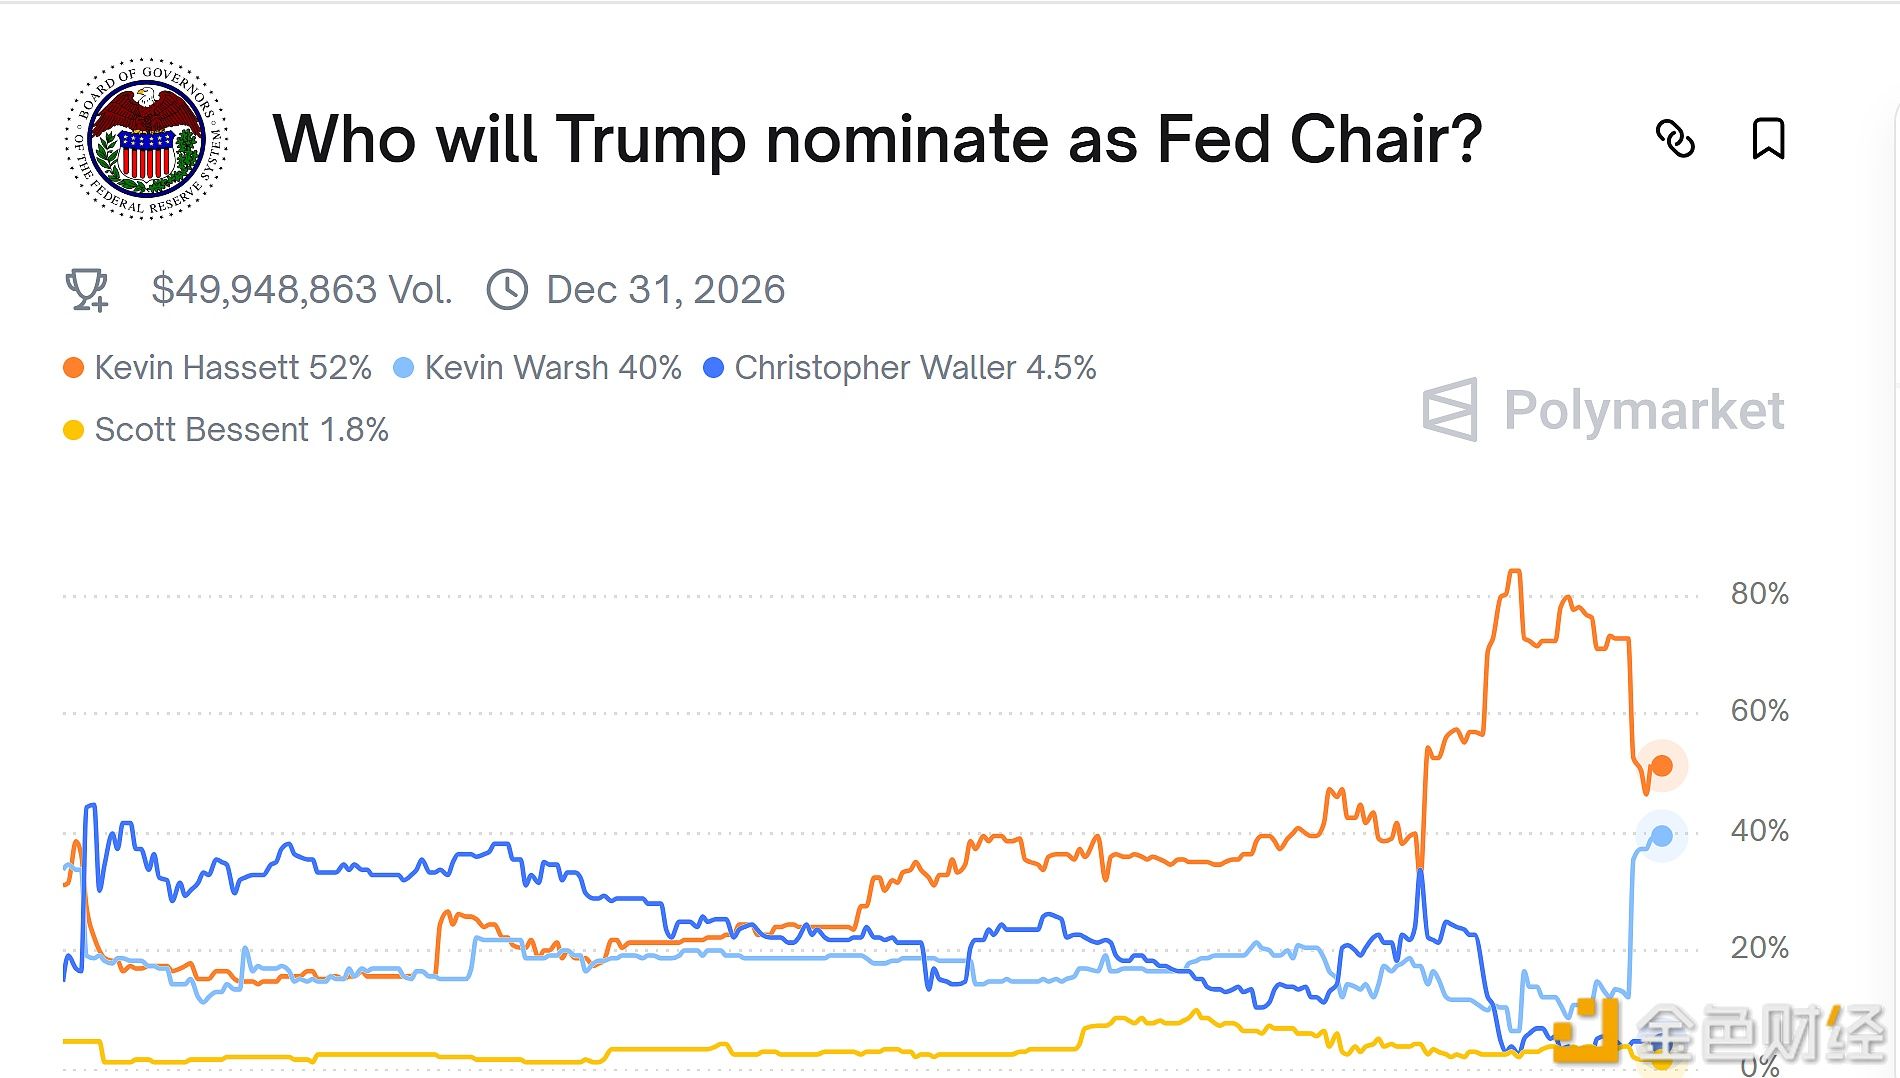Click the bookmark icon

(1770, 141)
